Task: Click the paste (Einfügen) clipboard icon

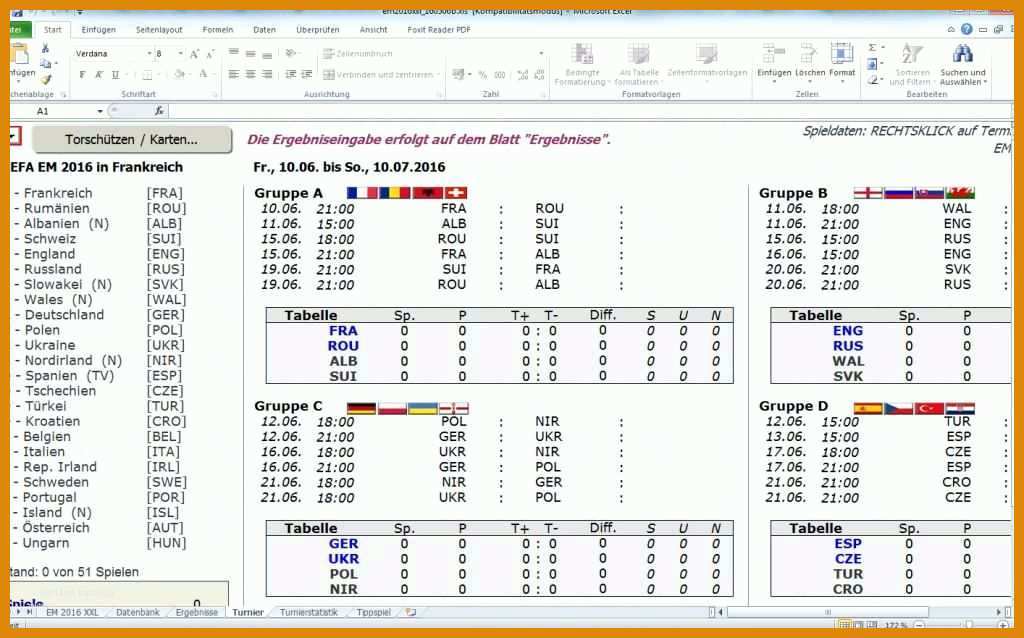Action: pos(21,54)
